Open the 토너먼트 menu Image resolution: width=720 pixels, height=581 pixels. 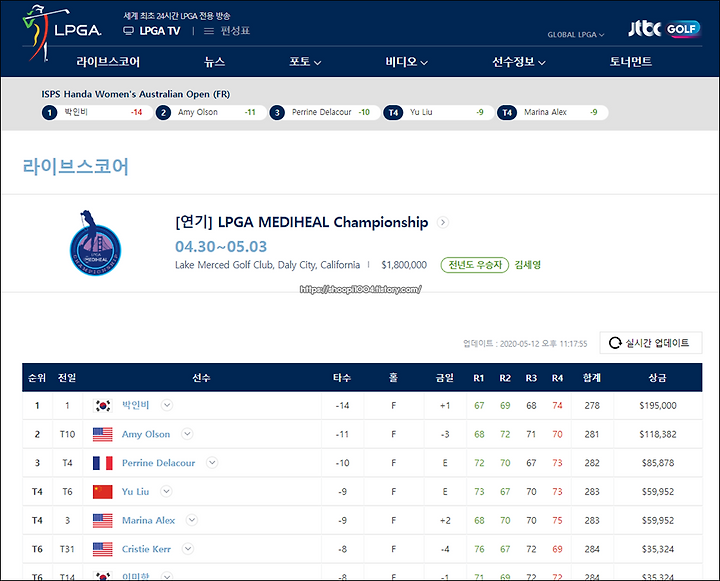tap(630, 62)
